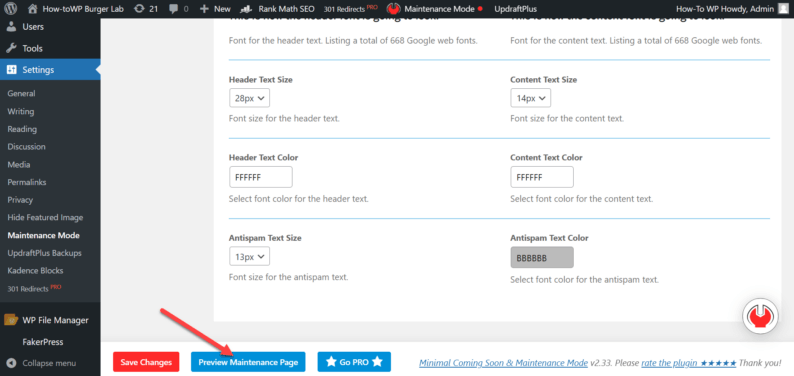Screen dimensions: 794x376
Task: Open Minimal Coming Soon & Maintenance Mode link
Action: tap(503, 363)
